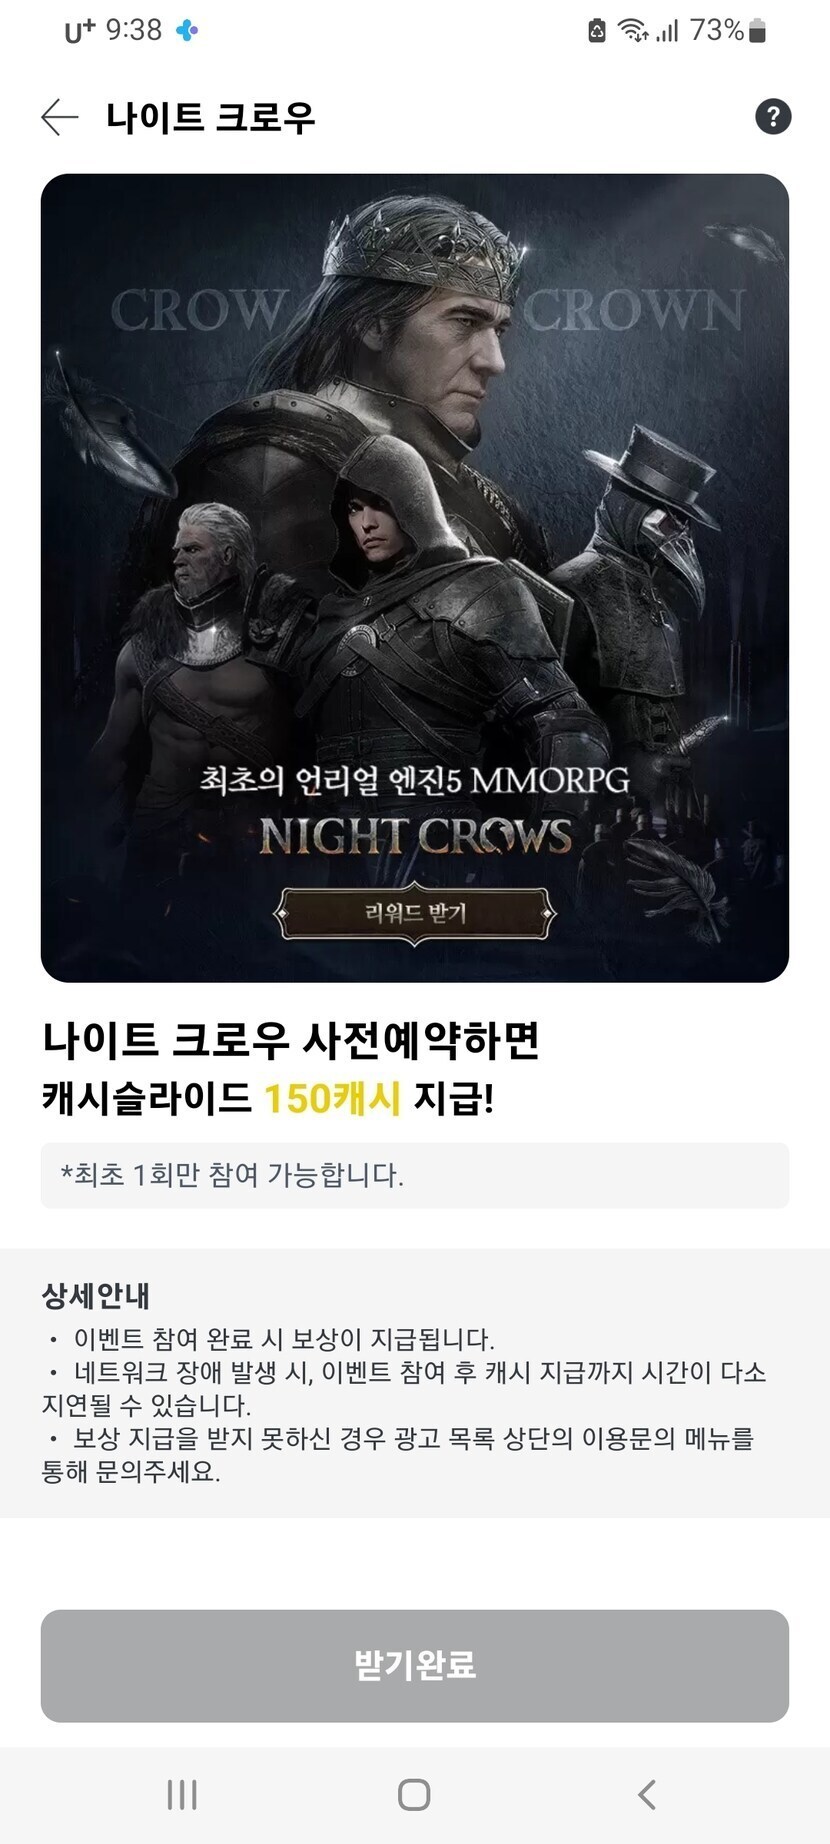
Task: Tap the yellow 150캐시 reward text
Action: pos(332,1099)
